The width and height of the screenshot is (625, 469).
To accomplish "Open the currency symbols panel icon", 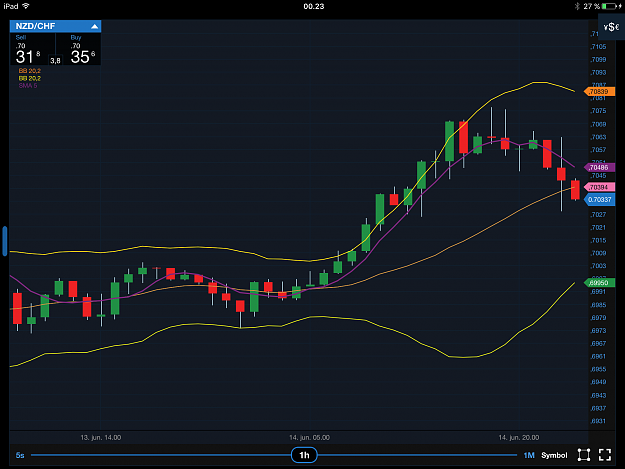I will coord(611,27).
